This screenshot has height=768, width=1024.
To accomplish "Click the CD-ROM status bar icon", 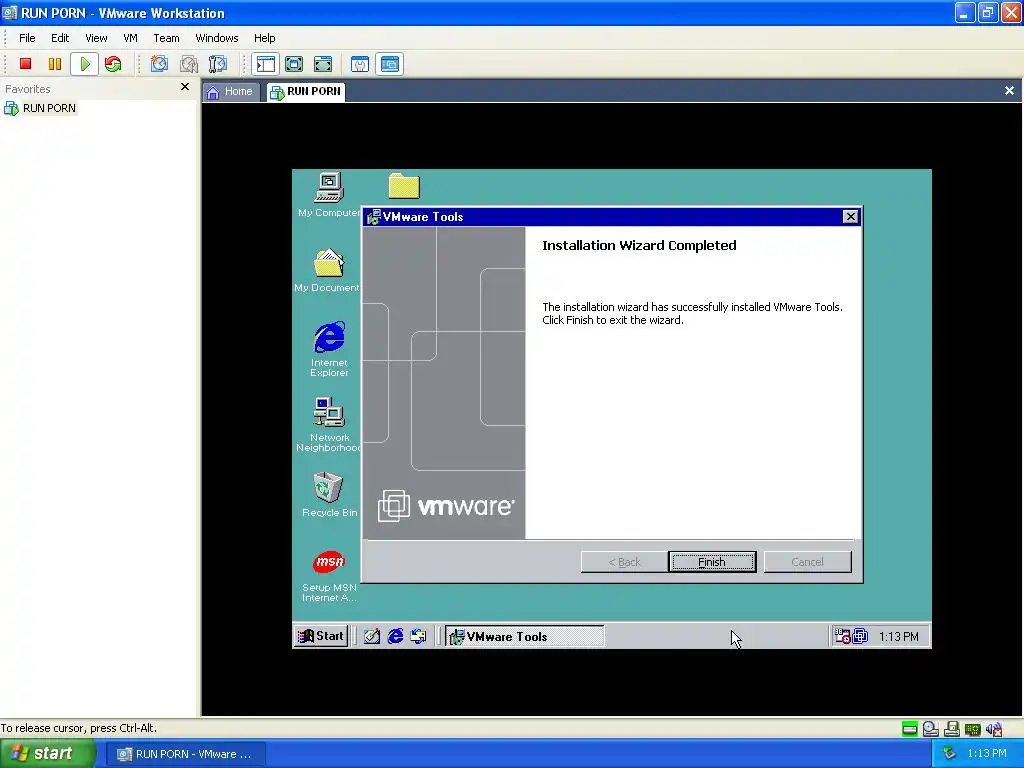I will (931, 729).
